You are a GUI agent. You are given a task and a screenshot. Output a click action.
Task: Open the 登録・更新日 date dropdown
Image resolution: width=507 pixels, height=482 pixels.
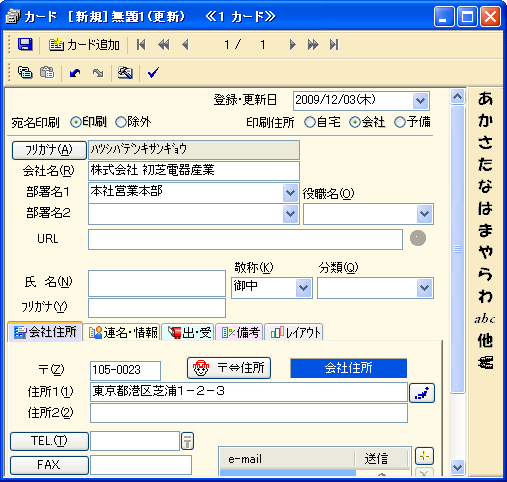point(420,101)
